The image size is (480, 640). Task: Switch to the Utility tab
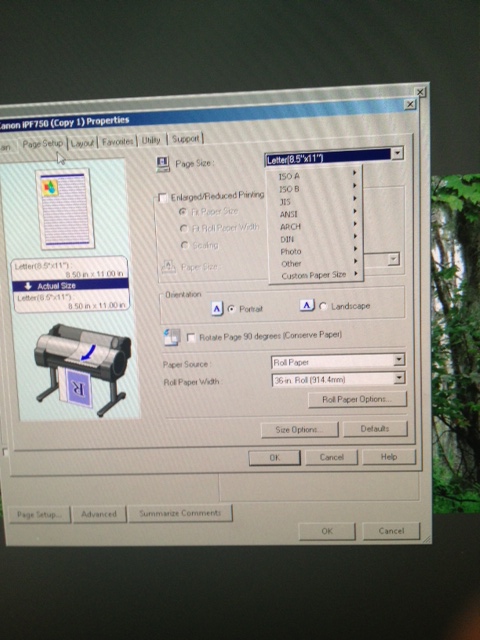click(x=151, y=140)
